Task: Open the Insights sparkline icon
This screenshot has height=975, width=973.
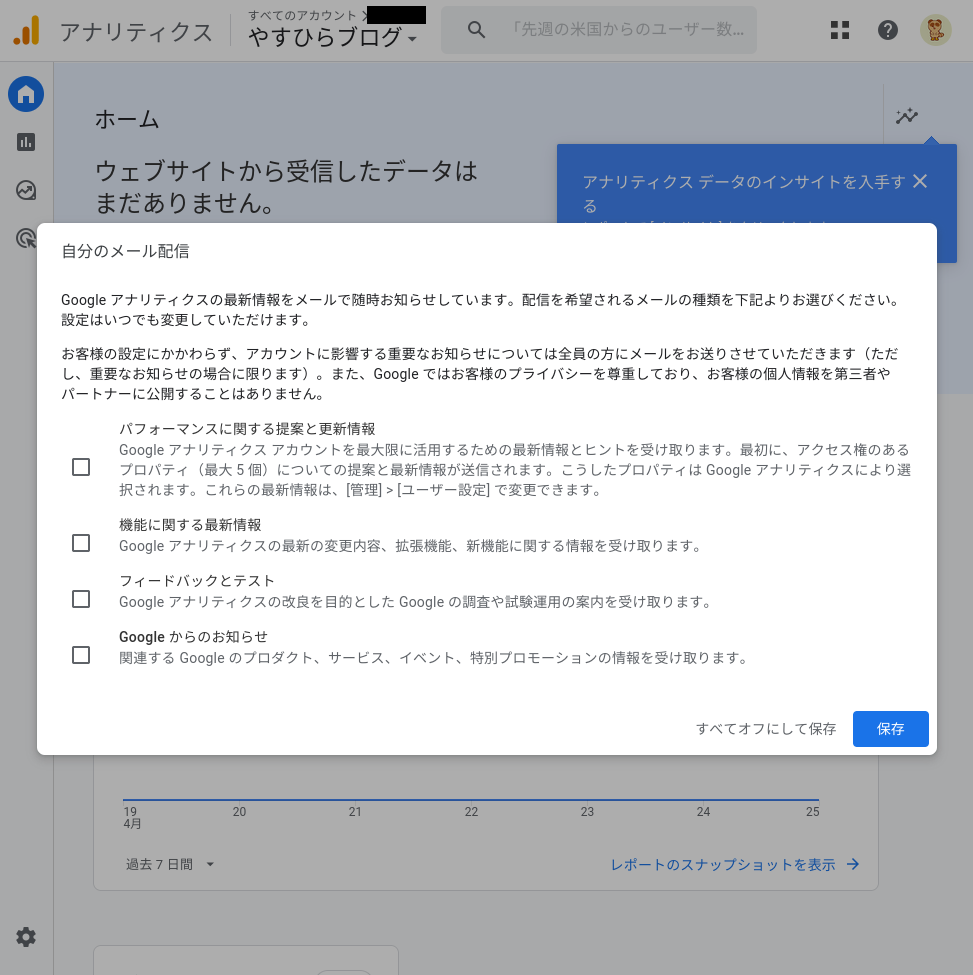Action: 907,116
